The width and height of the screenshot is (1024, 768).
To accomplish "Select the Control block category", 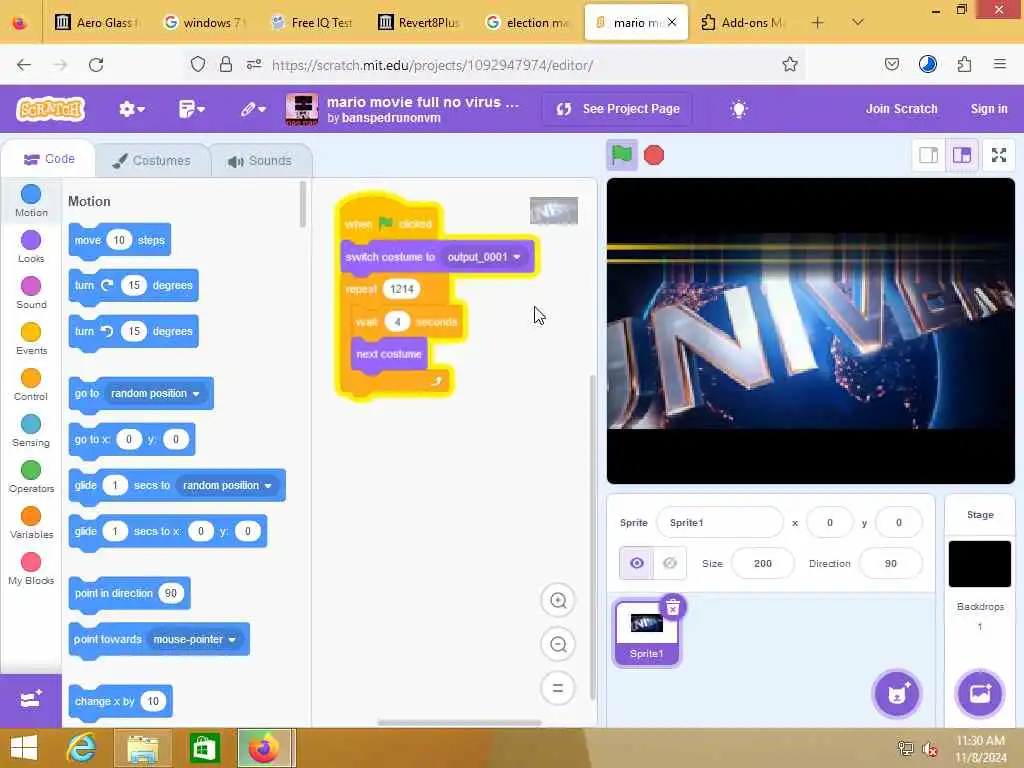I will coord(31,385).
